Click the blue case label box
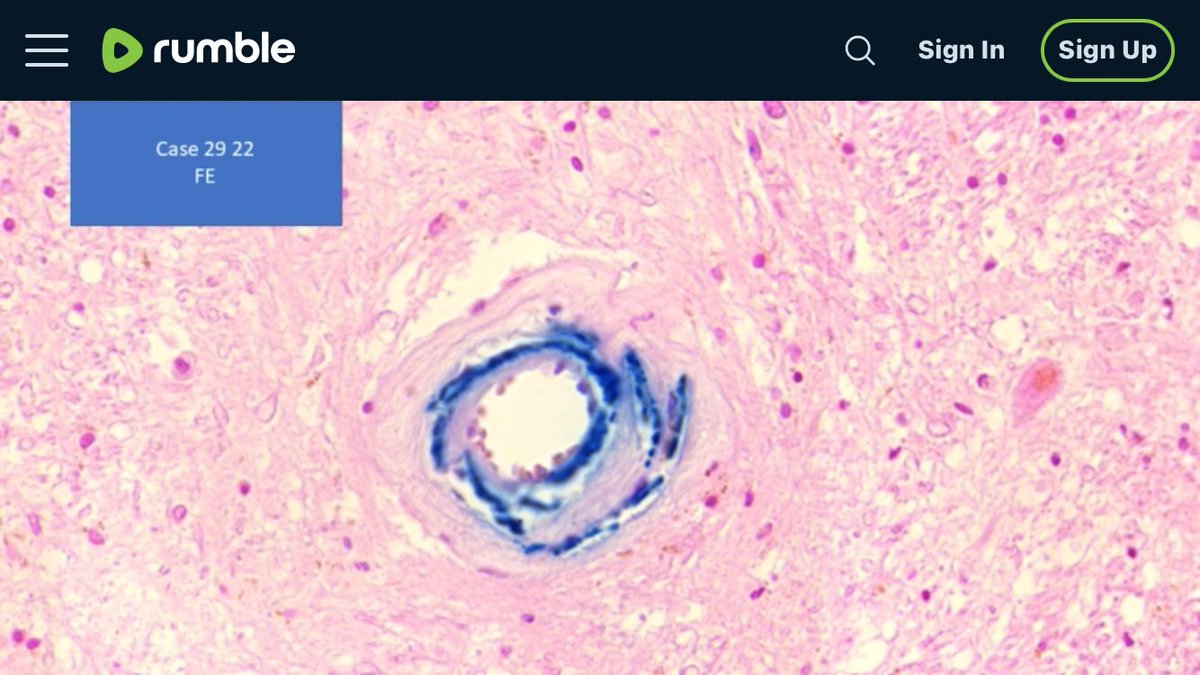Image resolution: width=1200 pixels, height=675 pixels. (x=206, y=162)
